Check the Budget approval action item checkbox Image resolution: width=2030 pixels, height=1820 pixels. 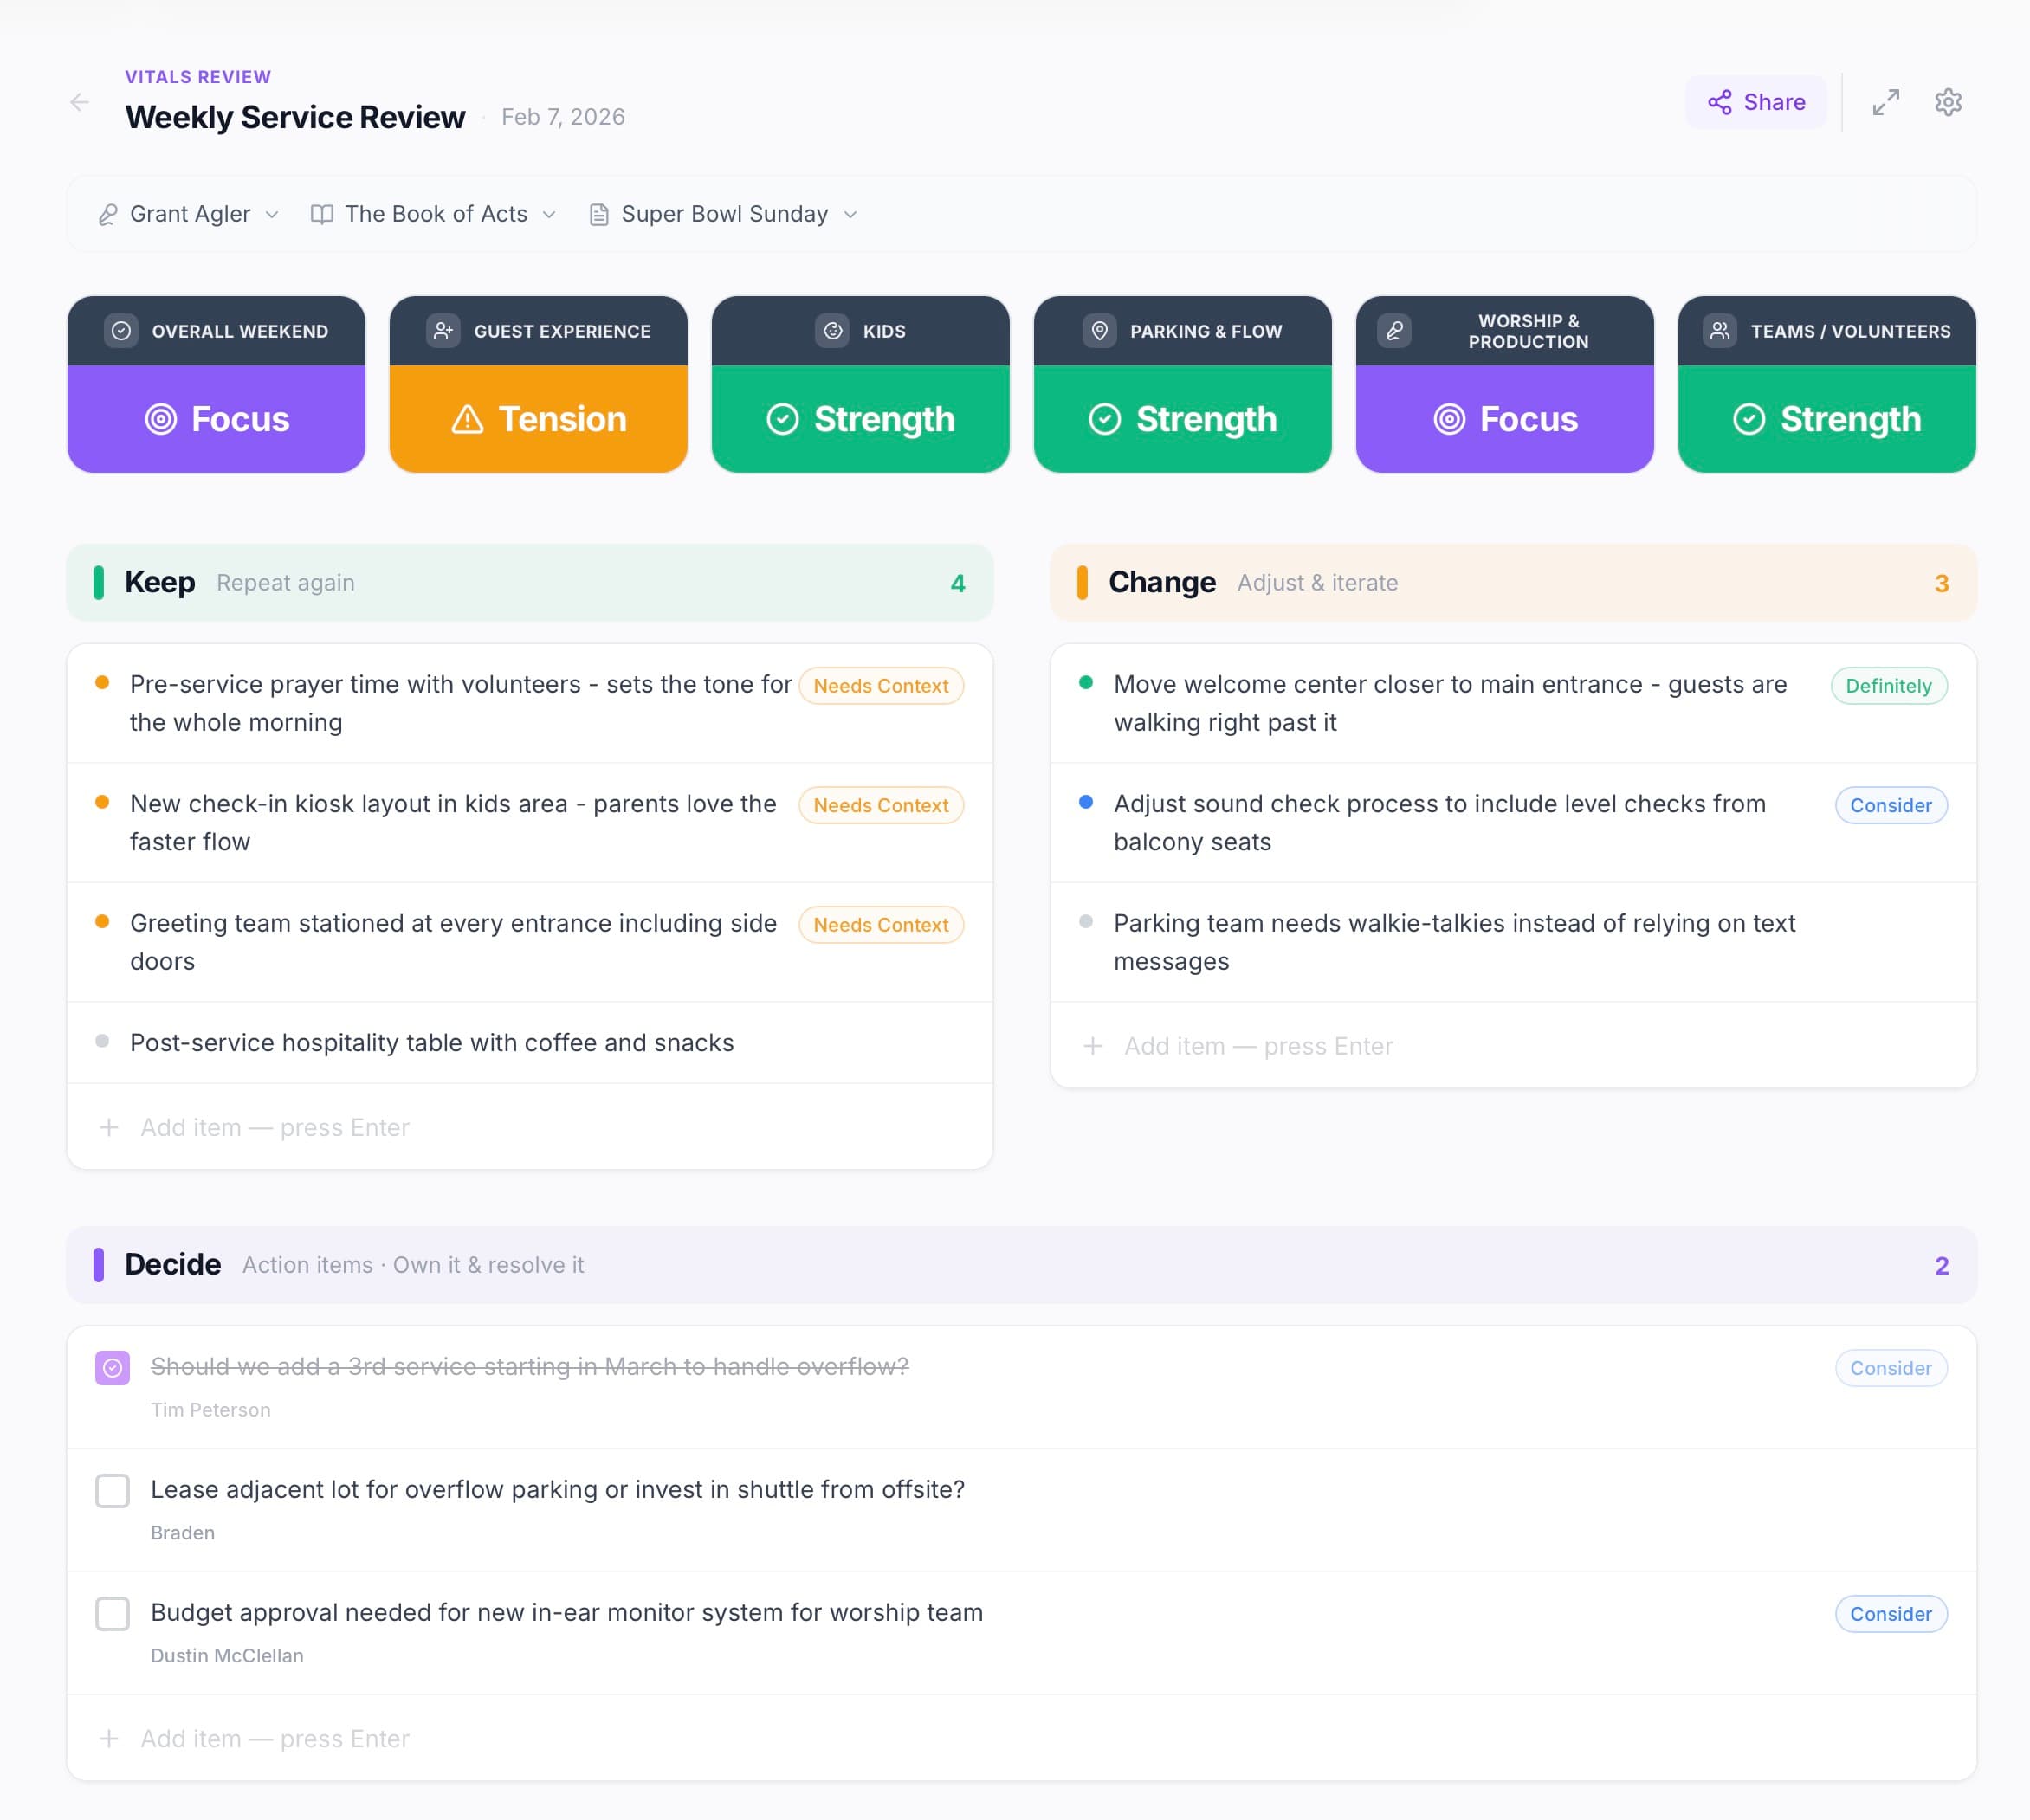[113, 1613]
